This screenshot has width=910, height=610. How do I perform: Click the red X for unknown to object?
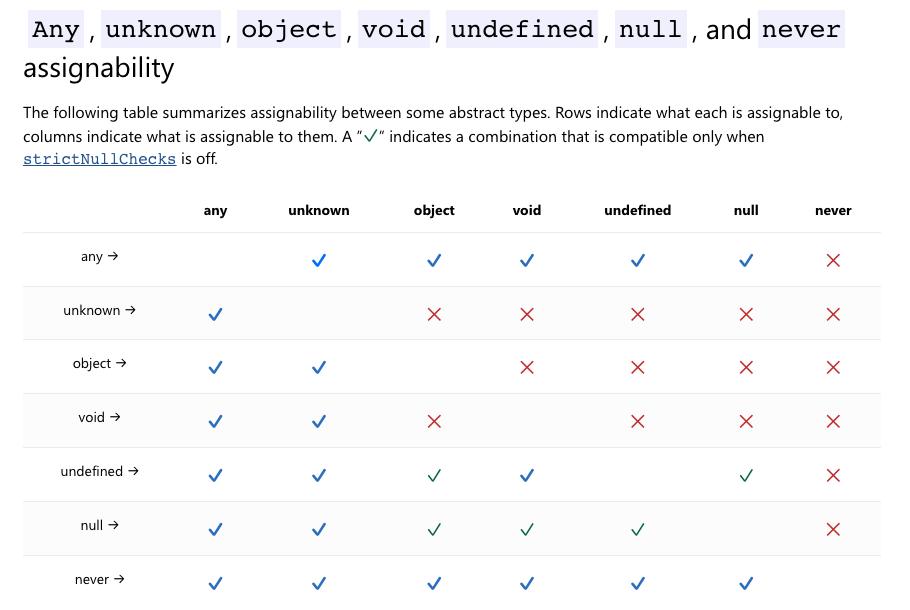coord(434,314)
